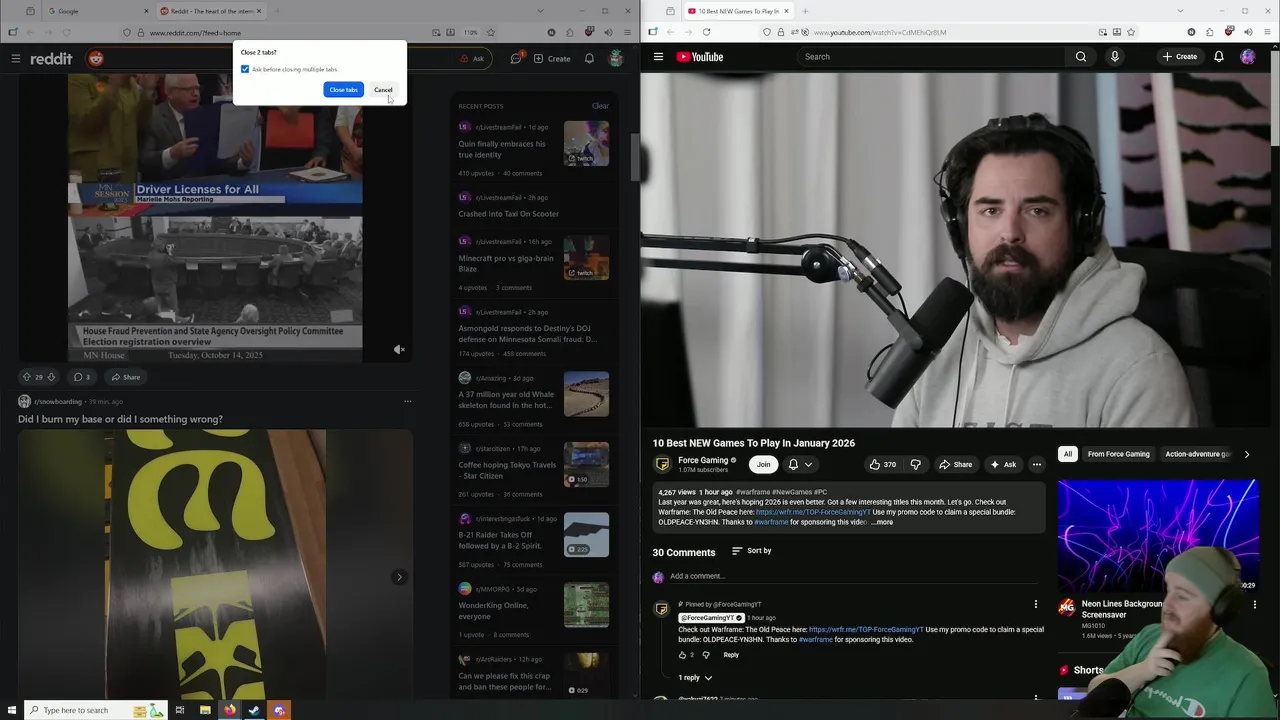The height and width of the screenshot is (720, 1280).
Task: Select Action-adventure games chip
Action: point(1196,454)
